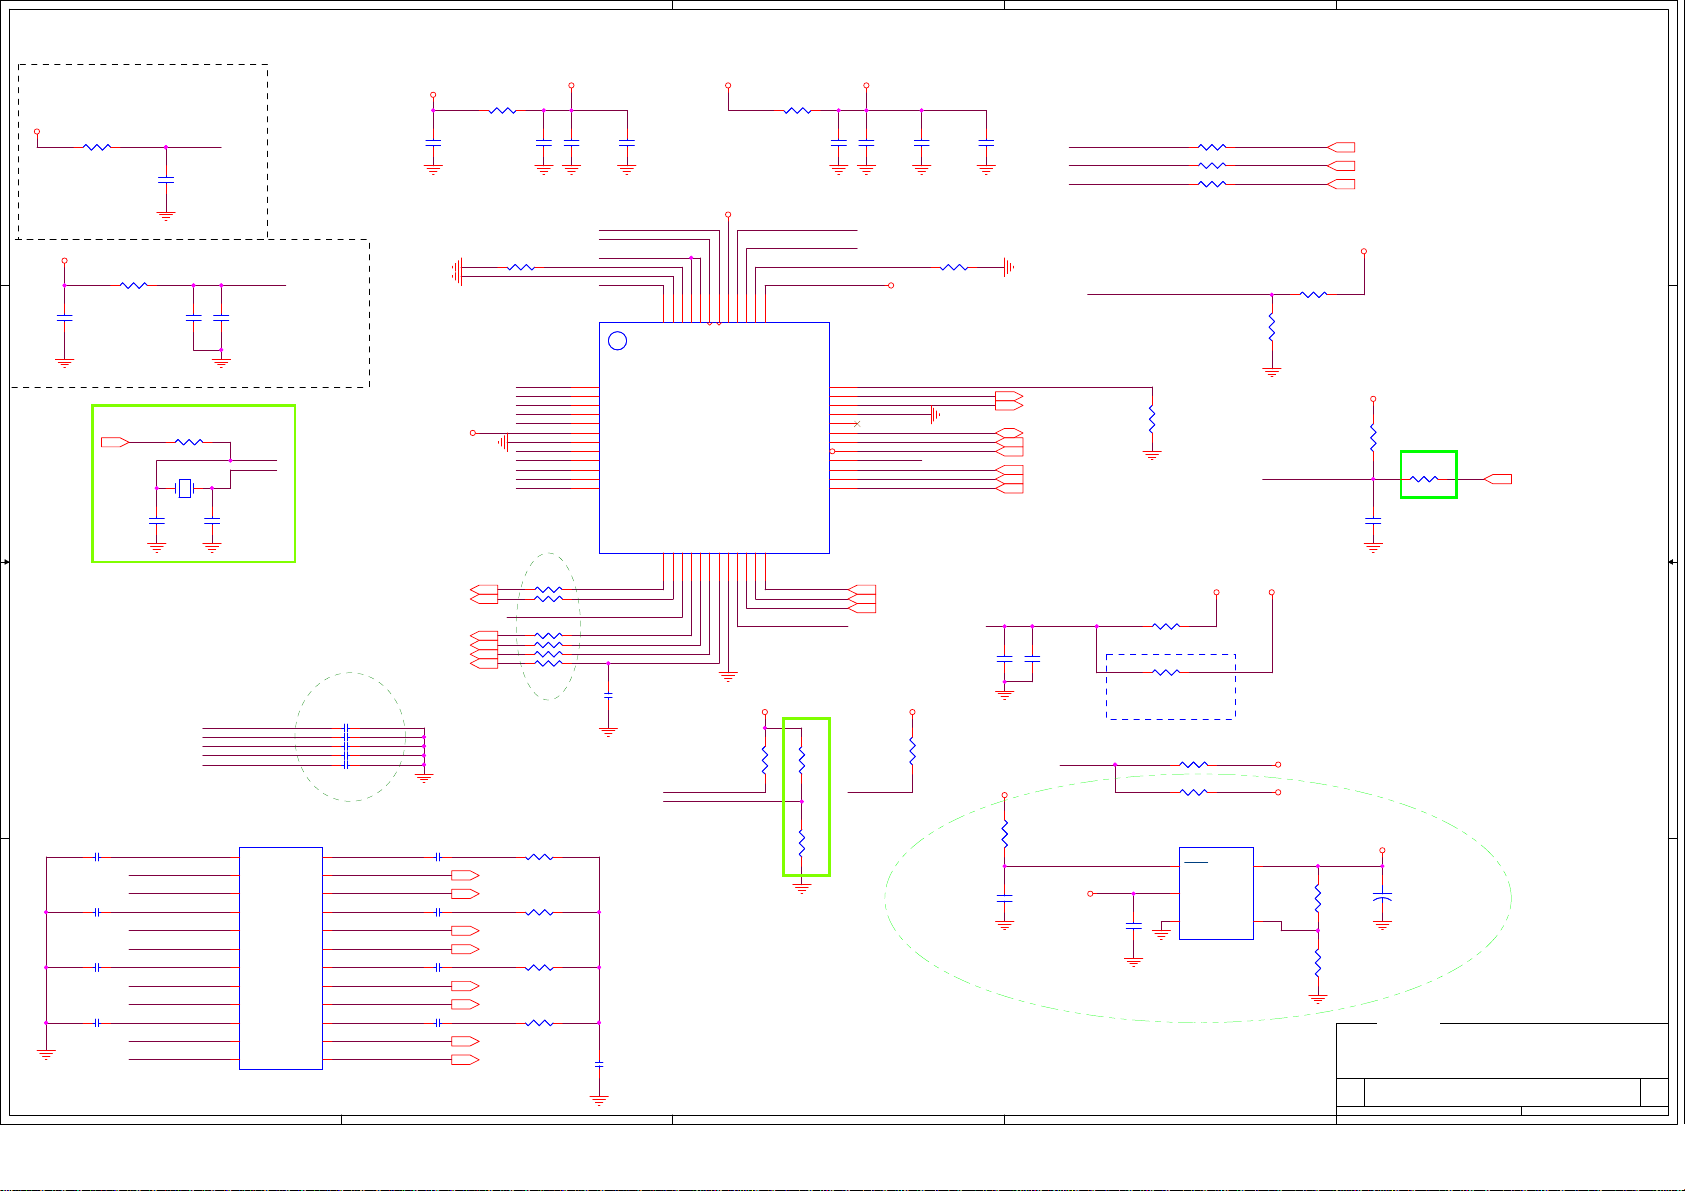
Task: Select the standalone pull-up resistor right of green box
Action: pyautogui.click(x=912, y=751)
